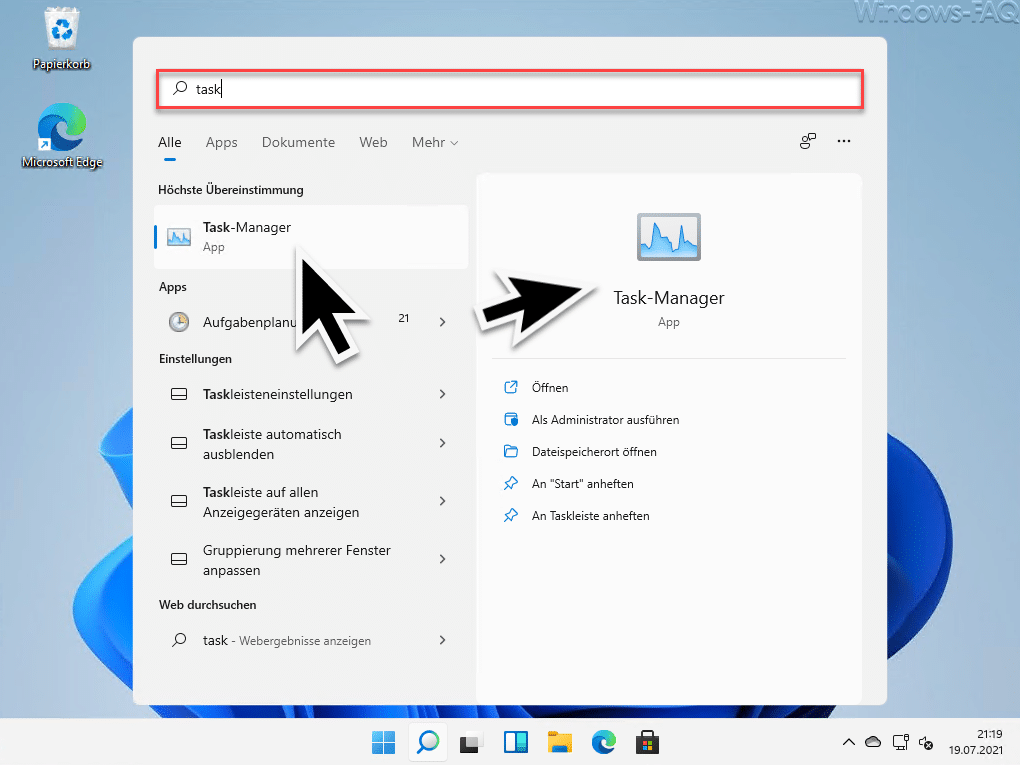1020x765 pixels.
Task: Open the Papierkorb desktop icon
Action: tap(62, 38)
